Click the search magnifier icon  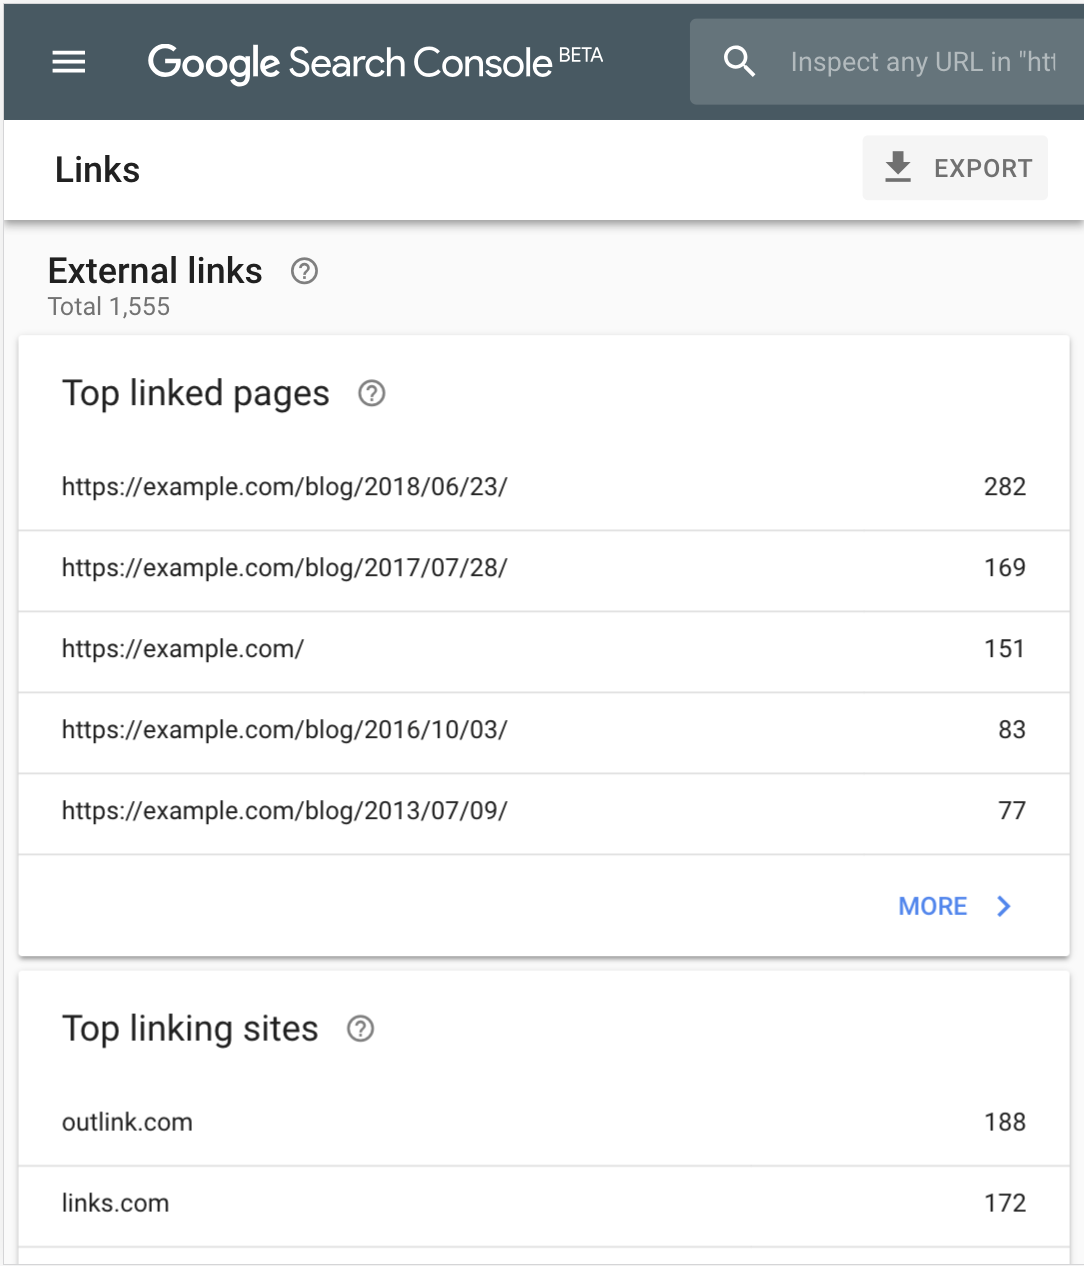click(740, 61)
